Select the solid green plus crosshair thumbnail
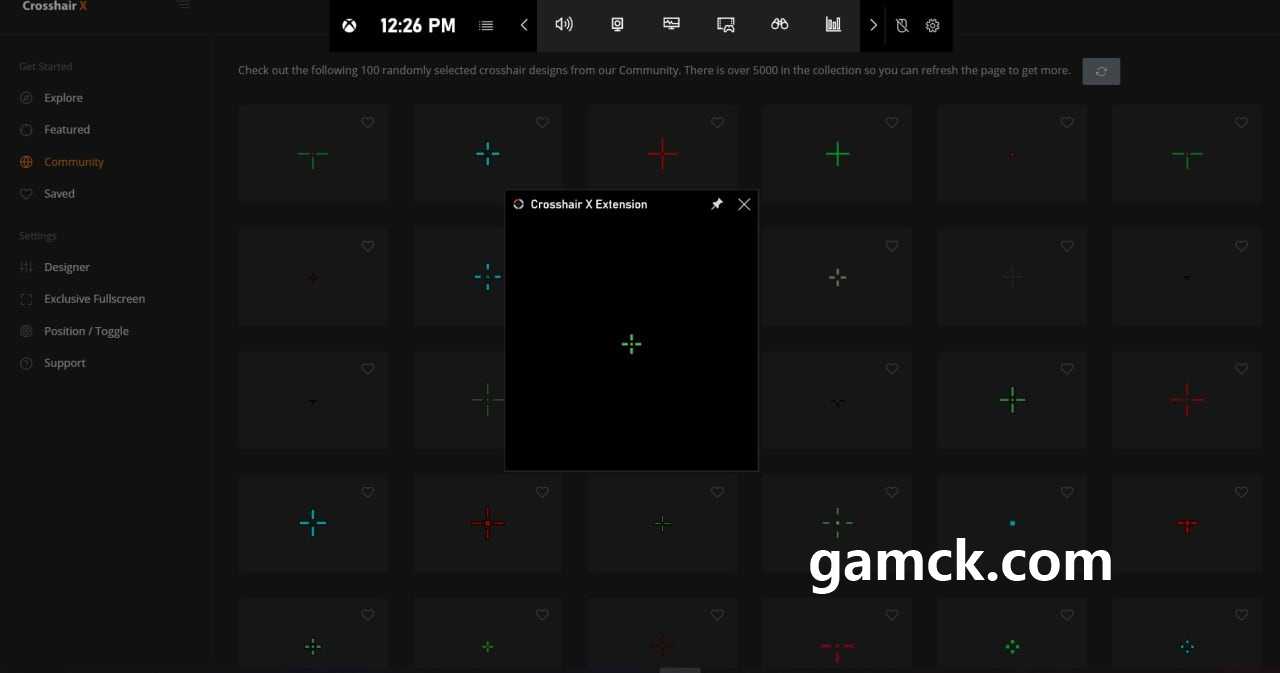The height and width of the screenshot is (673, 1280). (837, 154)
